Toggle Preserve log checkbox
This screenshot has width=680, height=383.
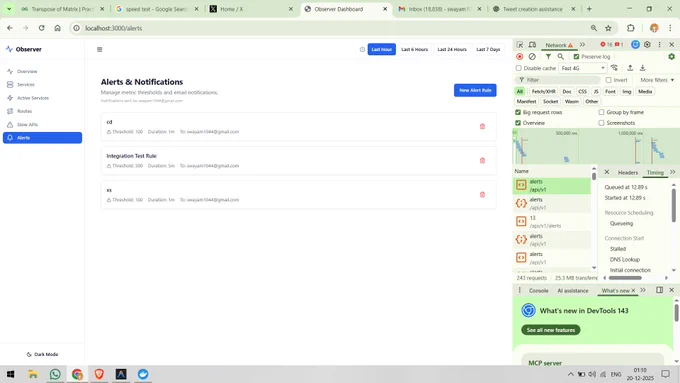click(x=576, y=56)
